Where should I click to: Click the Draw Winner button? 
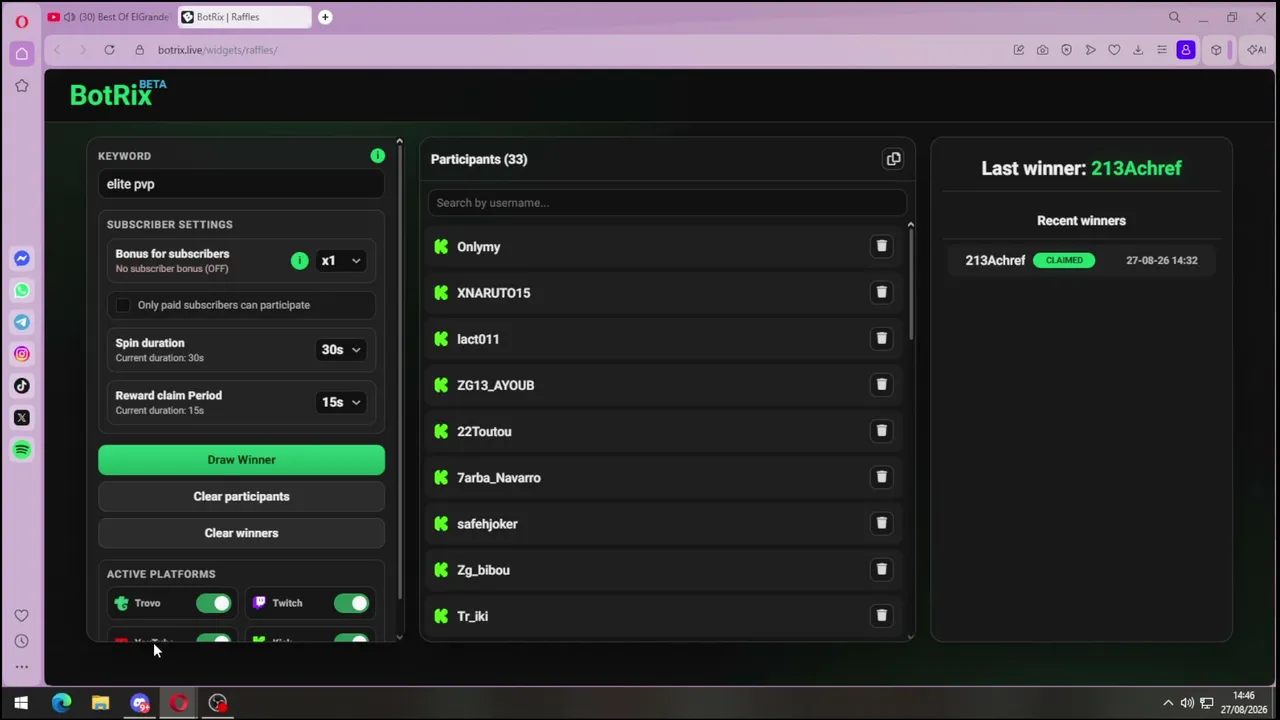pyautogui.click(x=241, y=460)
